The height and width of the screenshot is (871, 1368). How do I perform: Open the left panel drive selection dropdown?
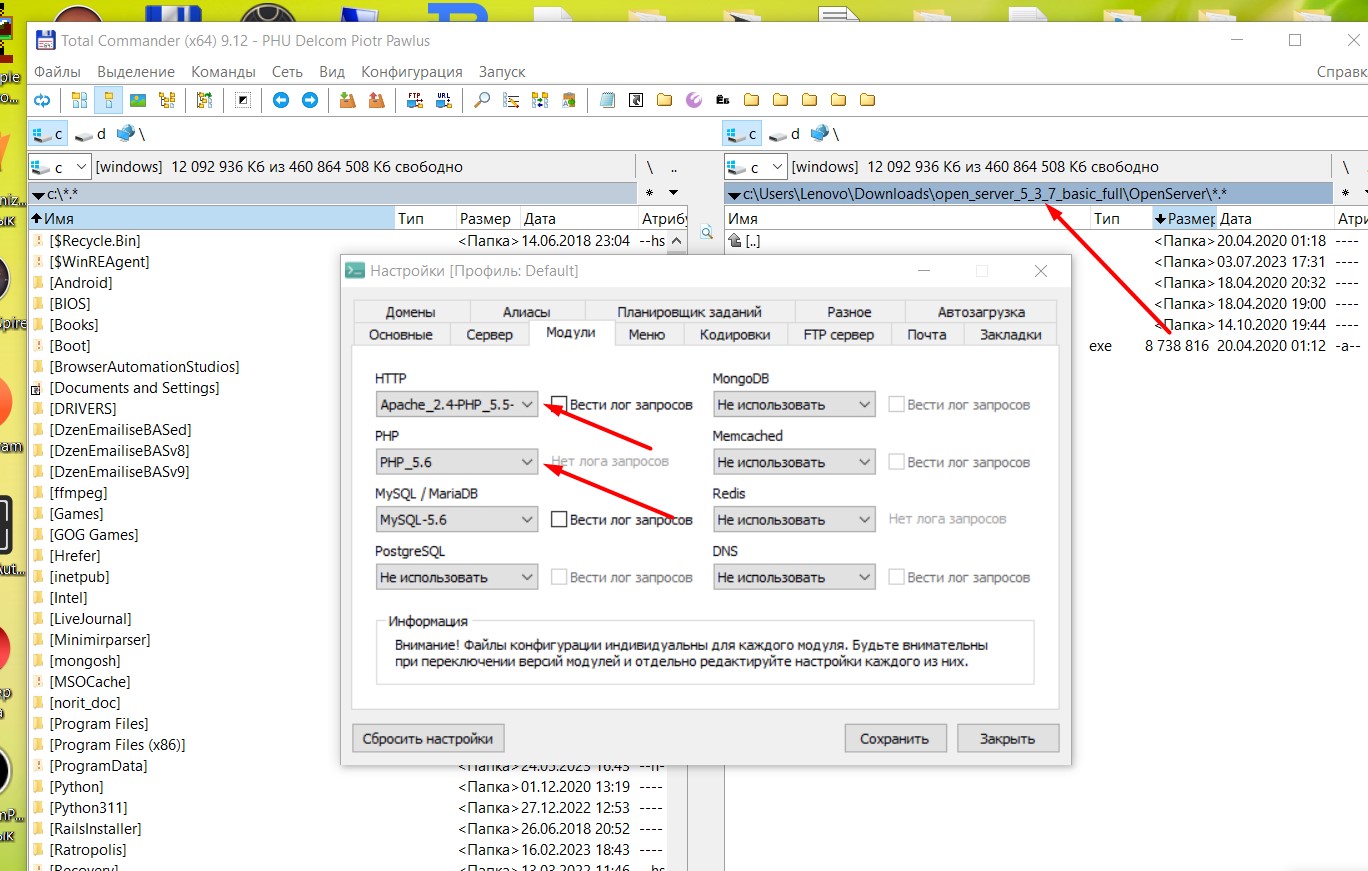coord(60,167)
